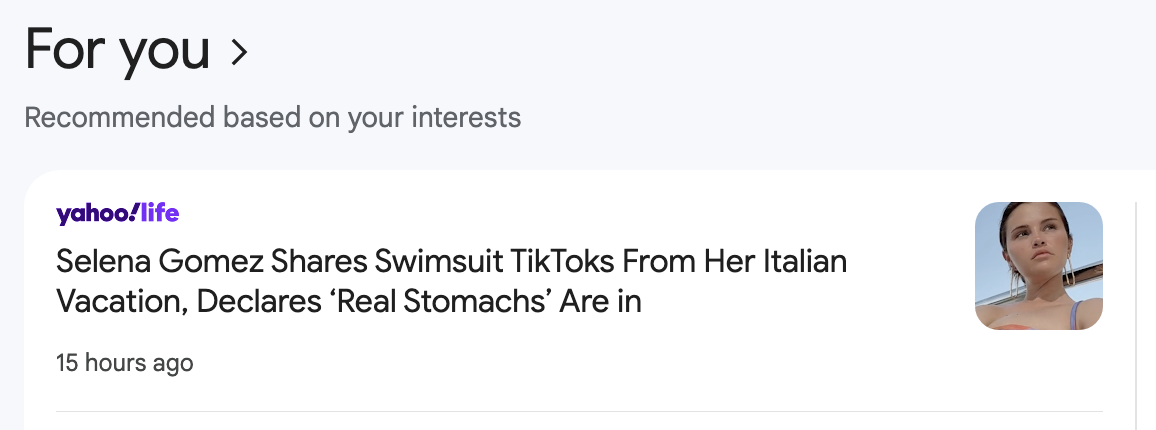
Task: Click the purple "life" part of the logo
Action: tap(160, 213)
